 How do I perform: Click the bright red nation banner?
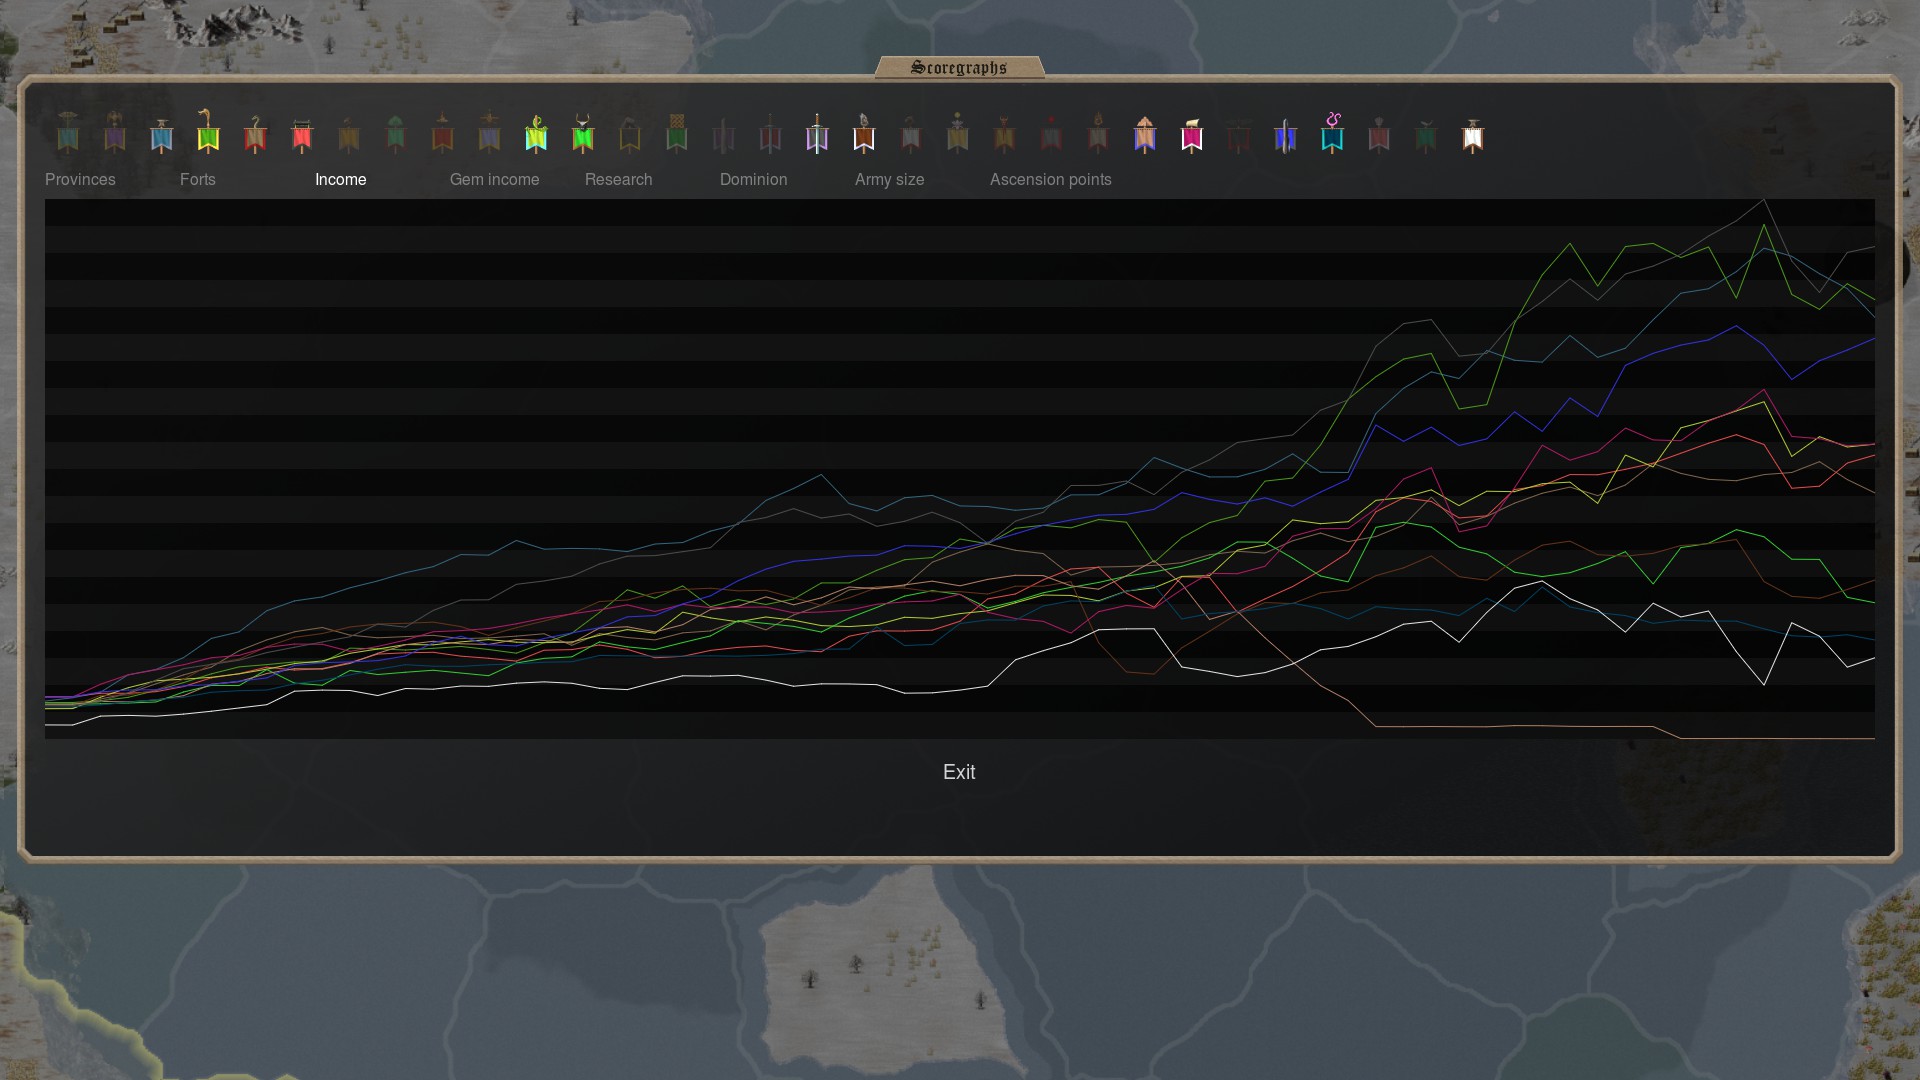(302, 136)
